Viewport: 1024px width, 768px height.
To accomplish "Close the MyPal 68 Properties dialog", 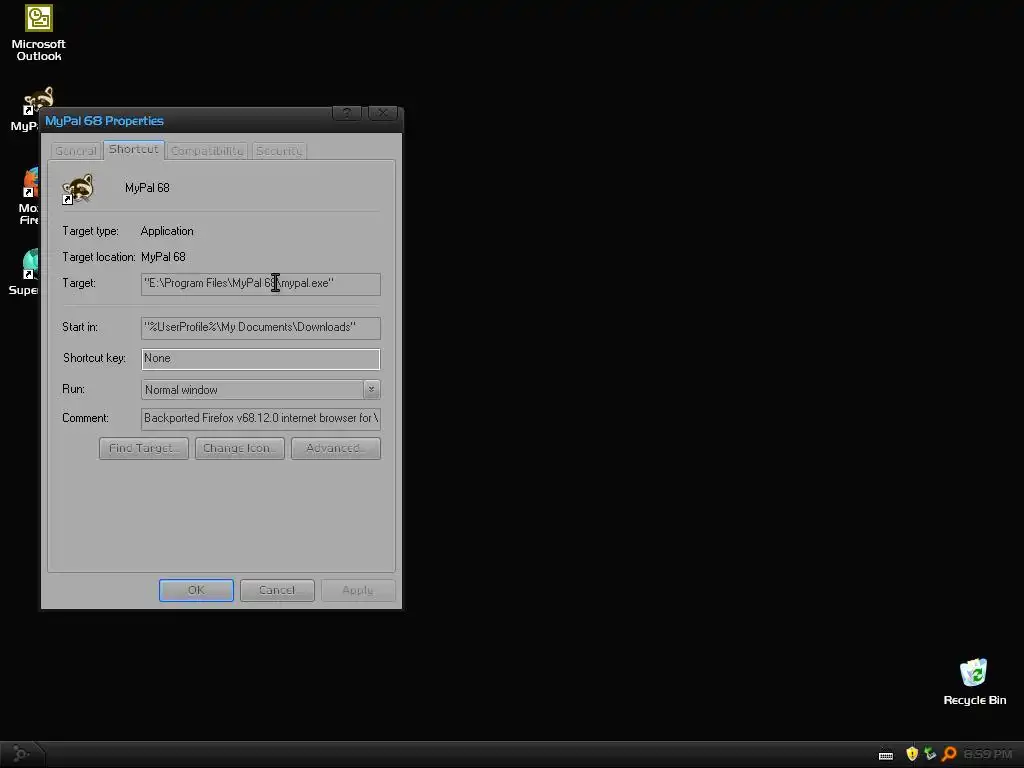I will point(383,113).
